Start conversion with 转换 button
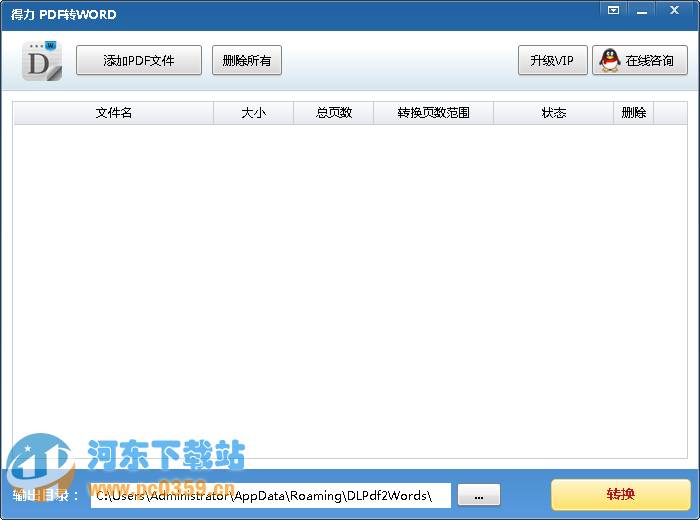Image resolution: width=700 pixels, height=520 pixels. point(621,495)
